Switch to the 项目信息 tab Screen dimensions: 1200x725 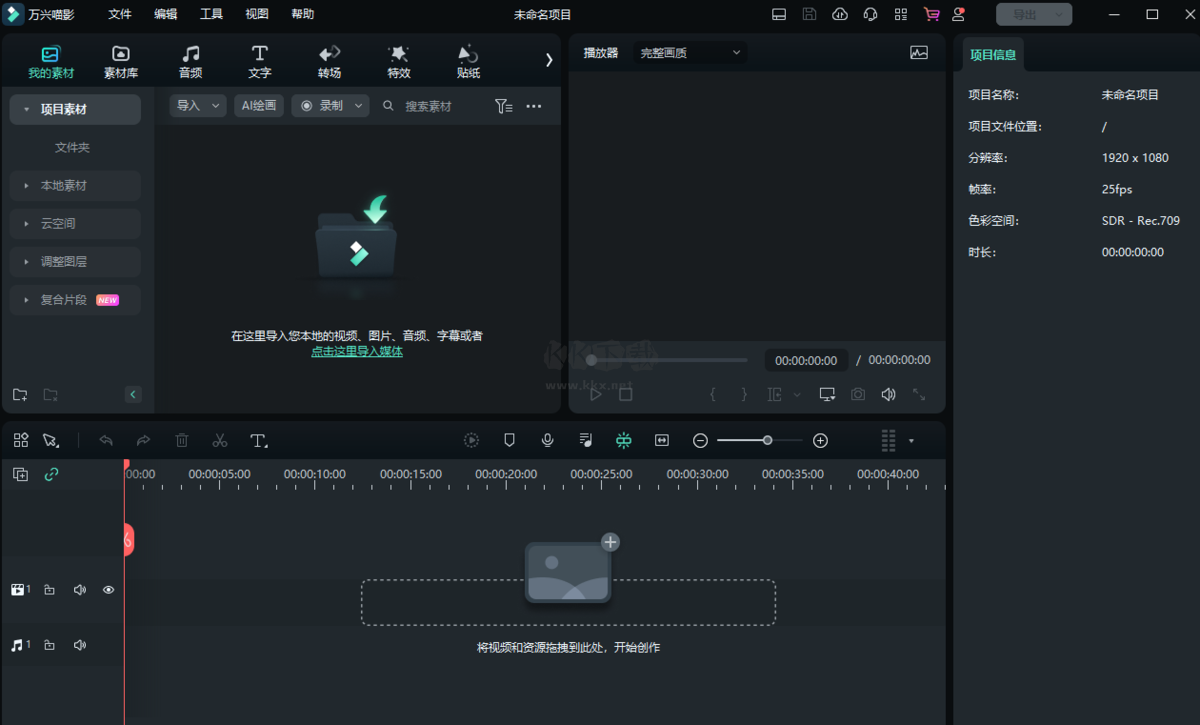(x=993, y=55)
